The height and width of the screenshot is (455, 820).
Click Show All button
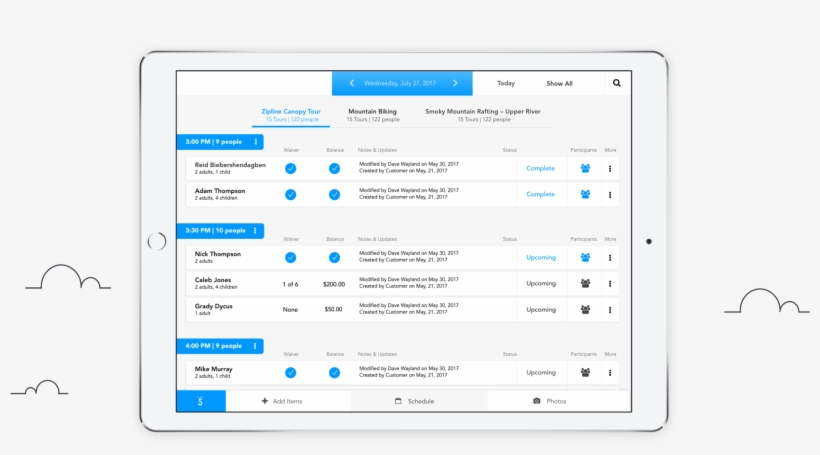560,83
